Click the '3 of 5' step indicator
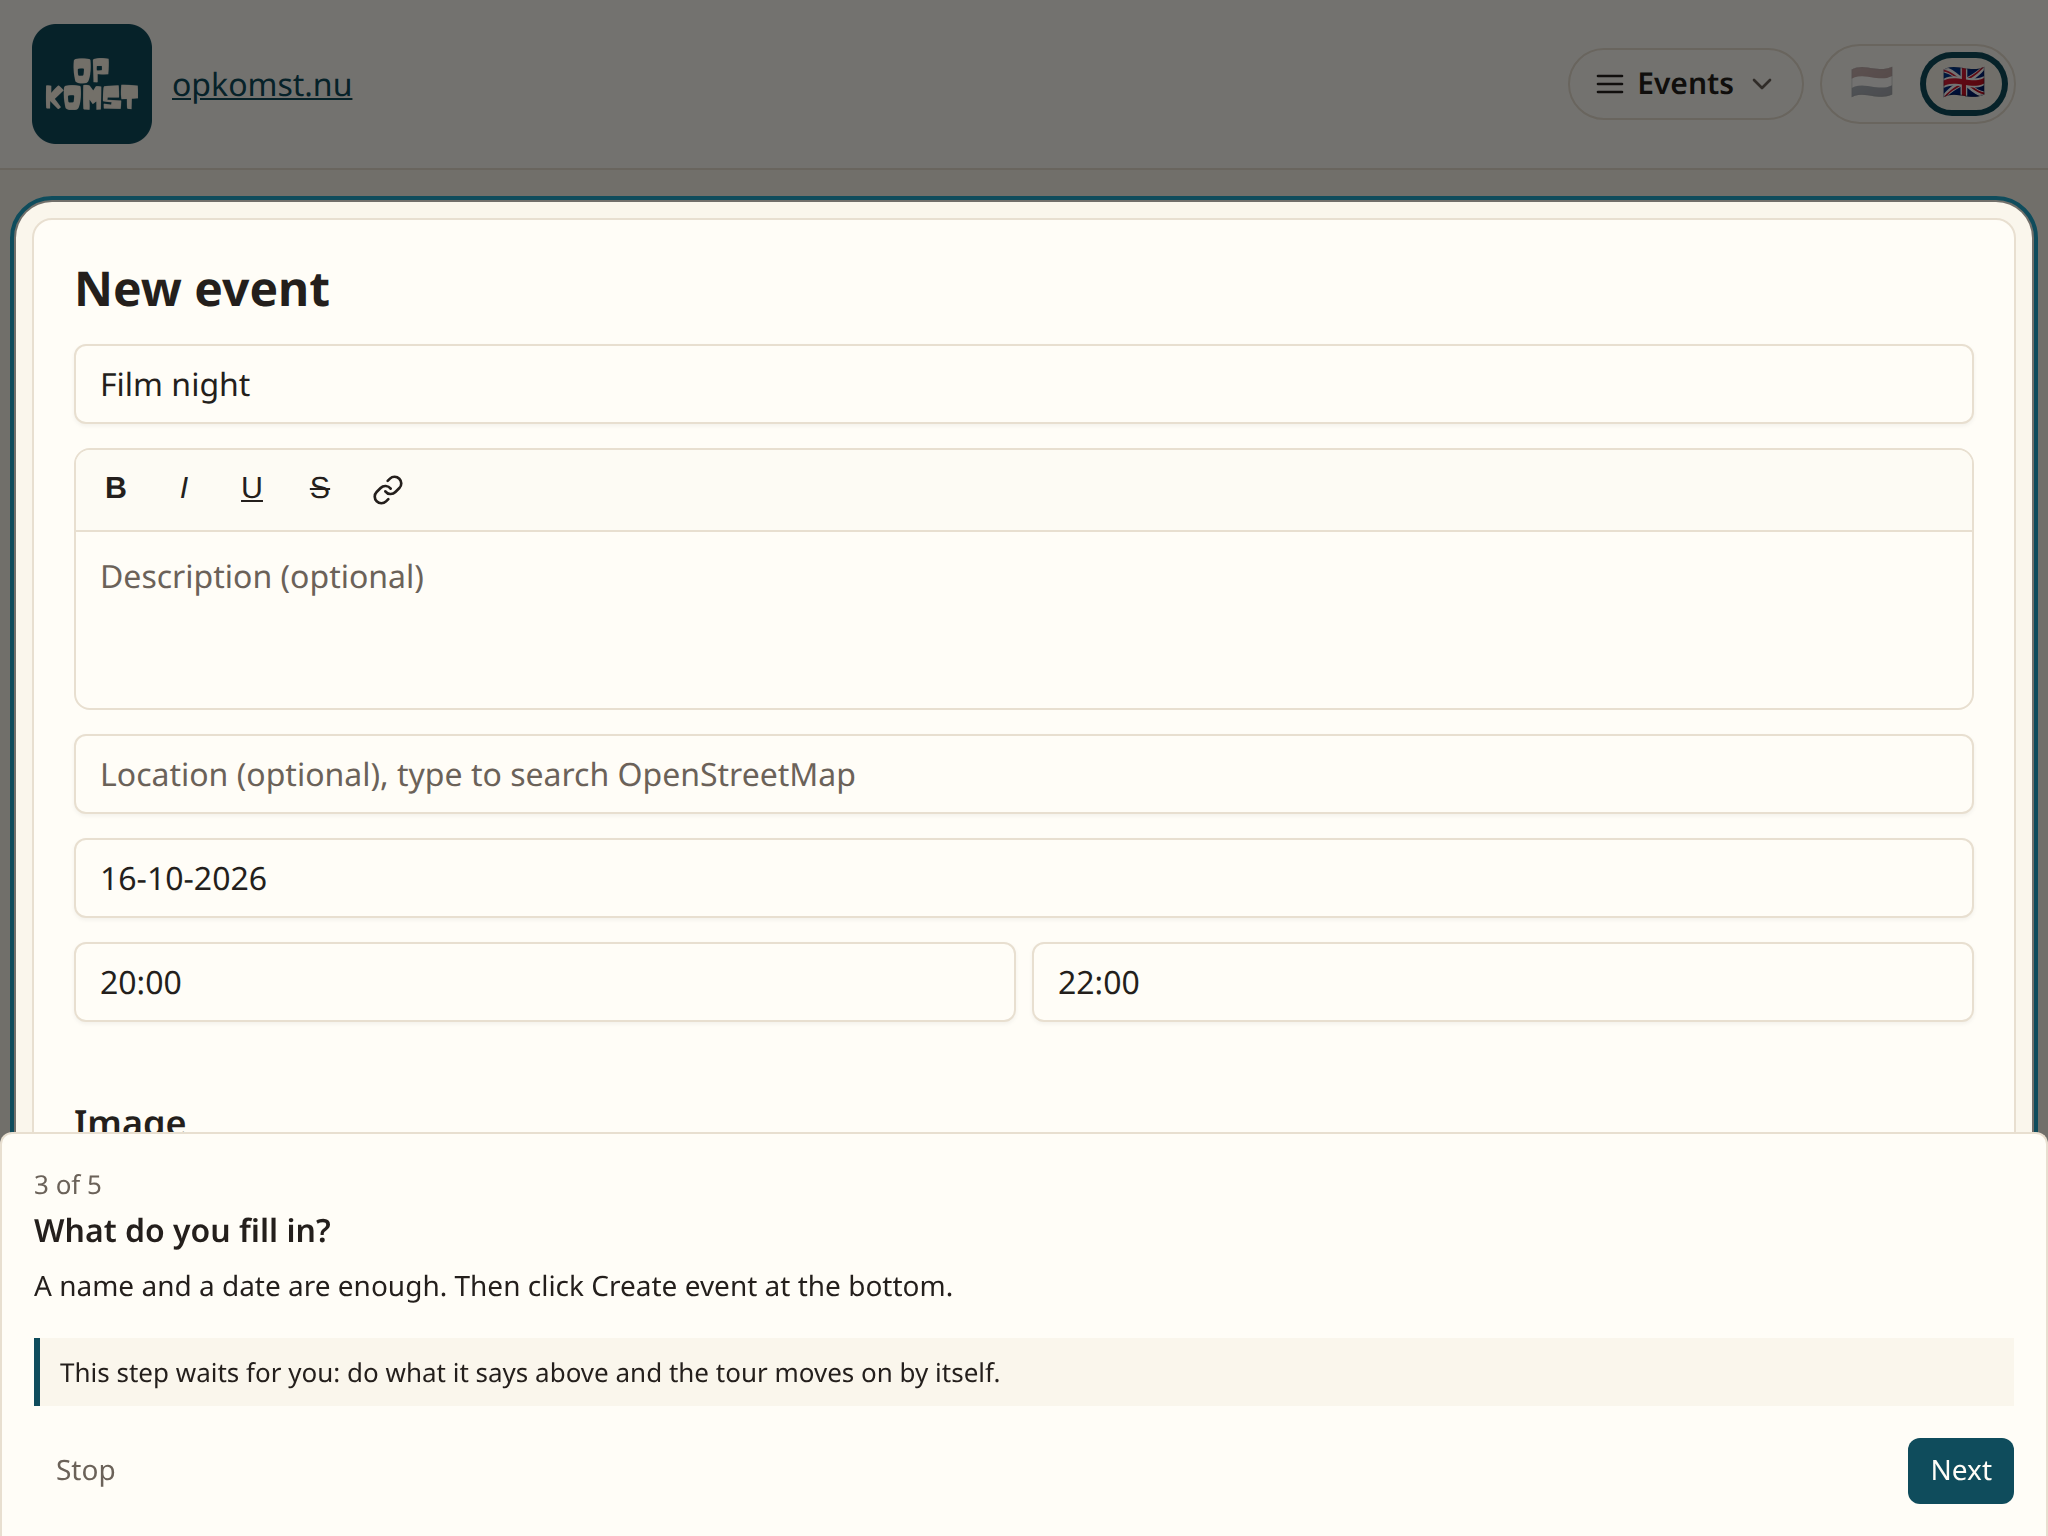 coord(68,1185)
